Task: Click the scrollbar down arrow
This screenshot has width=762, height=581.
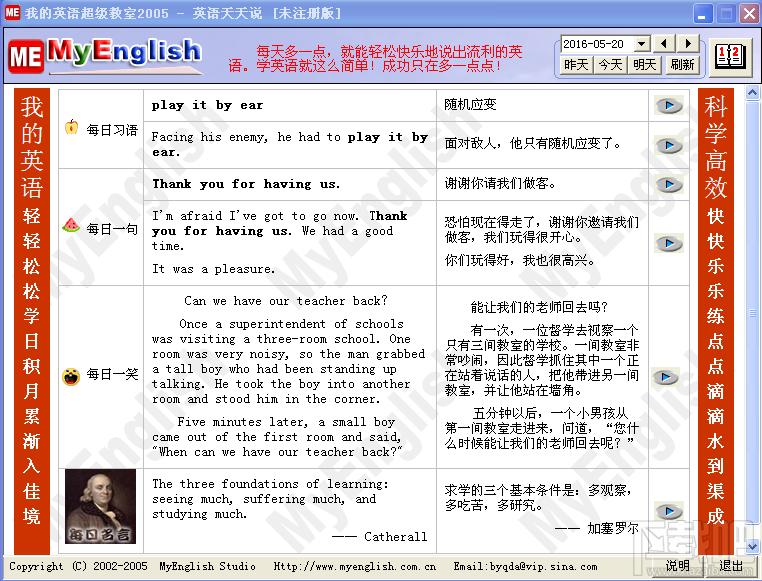Action: click(753, 547)
